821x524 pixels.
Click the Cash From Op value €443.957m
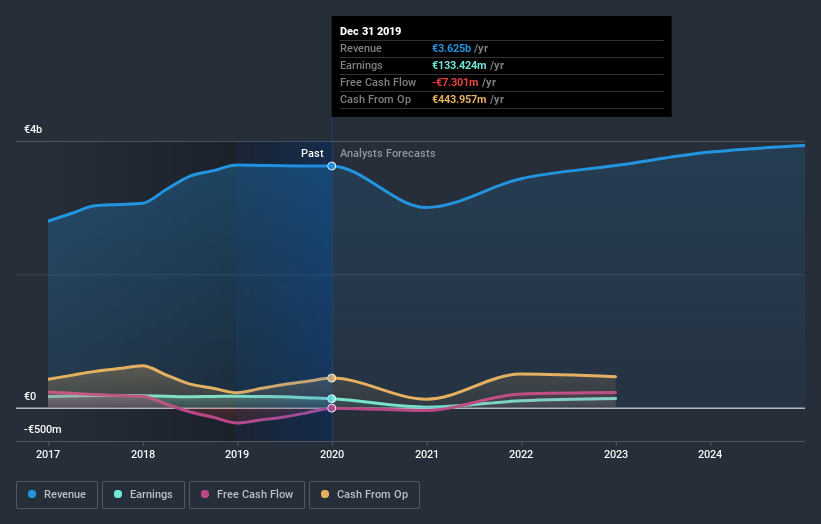(459, 99)
